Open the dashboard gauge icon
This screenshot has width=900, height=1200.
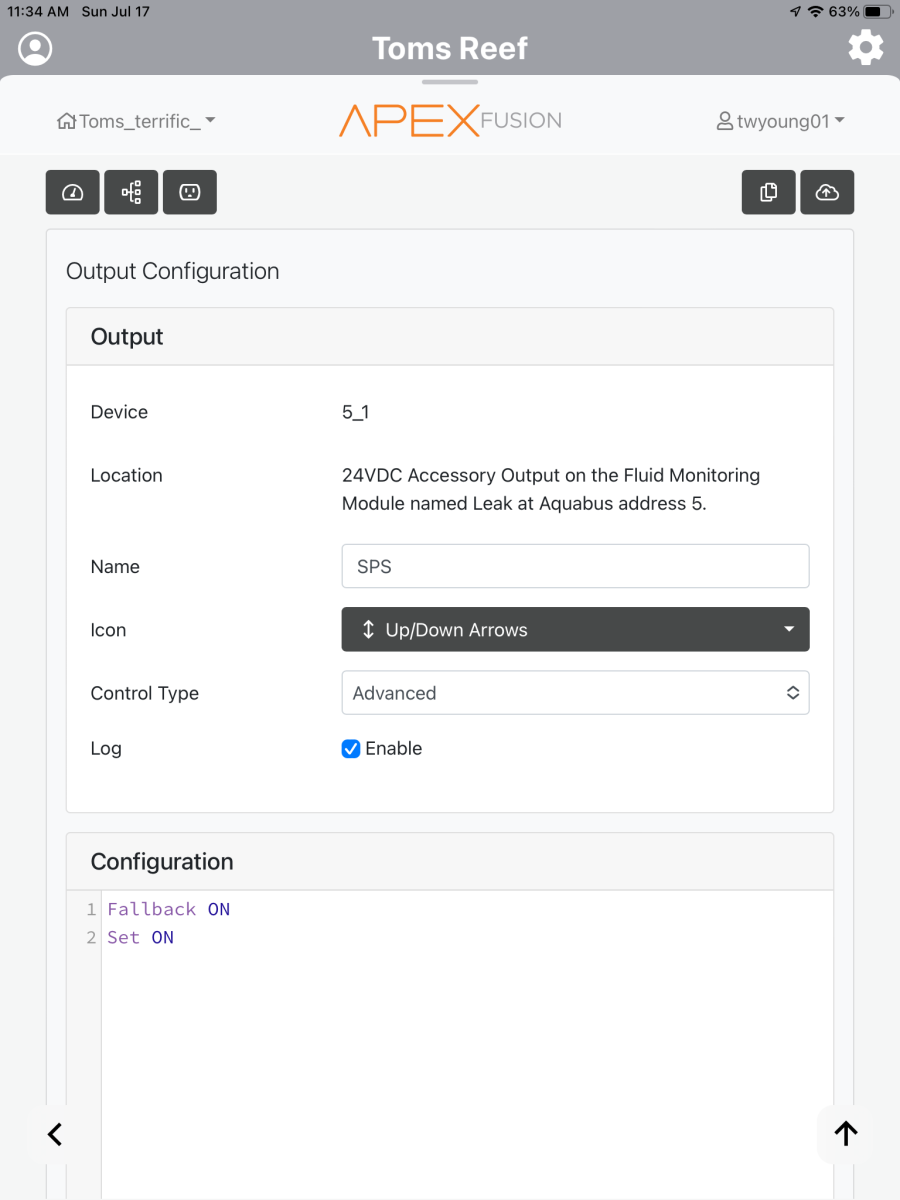(73, 193)
